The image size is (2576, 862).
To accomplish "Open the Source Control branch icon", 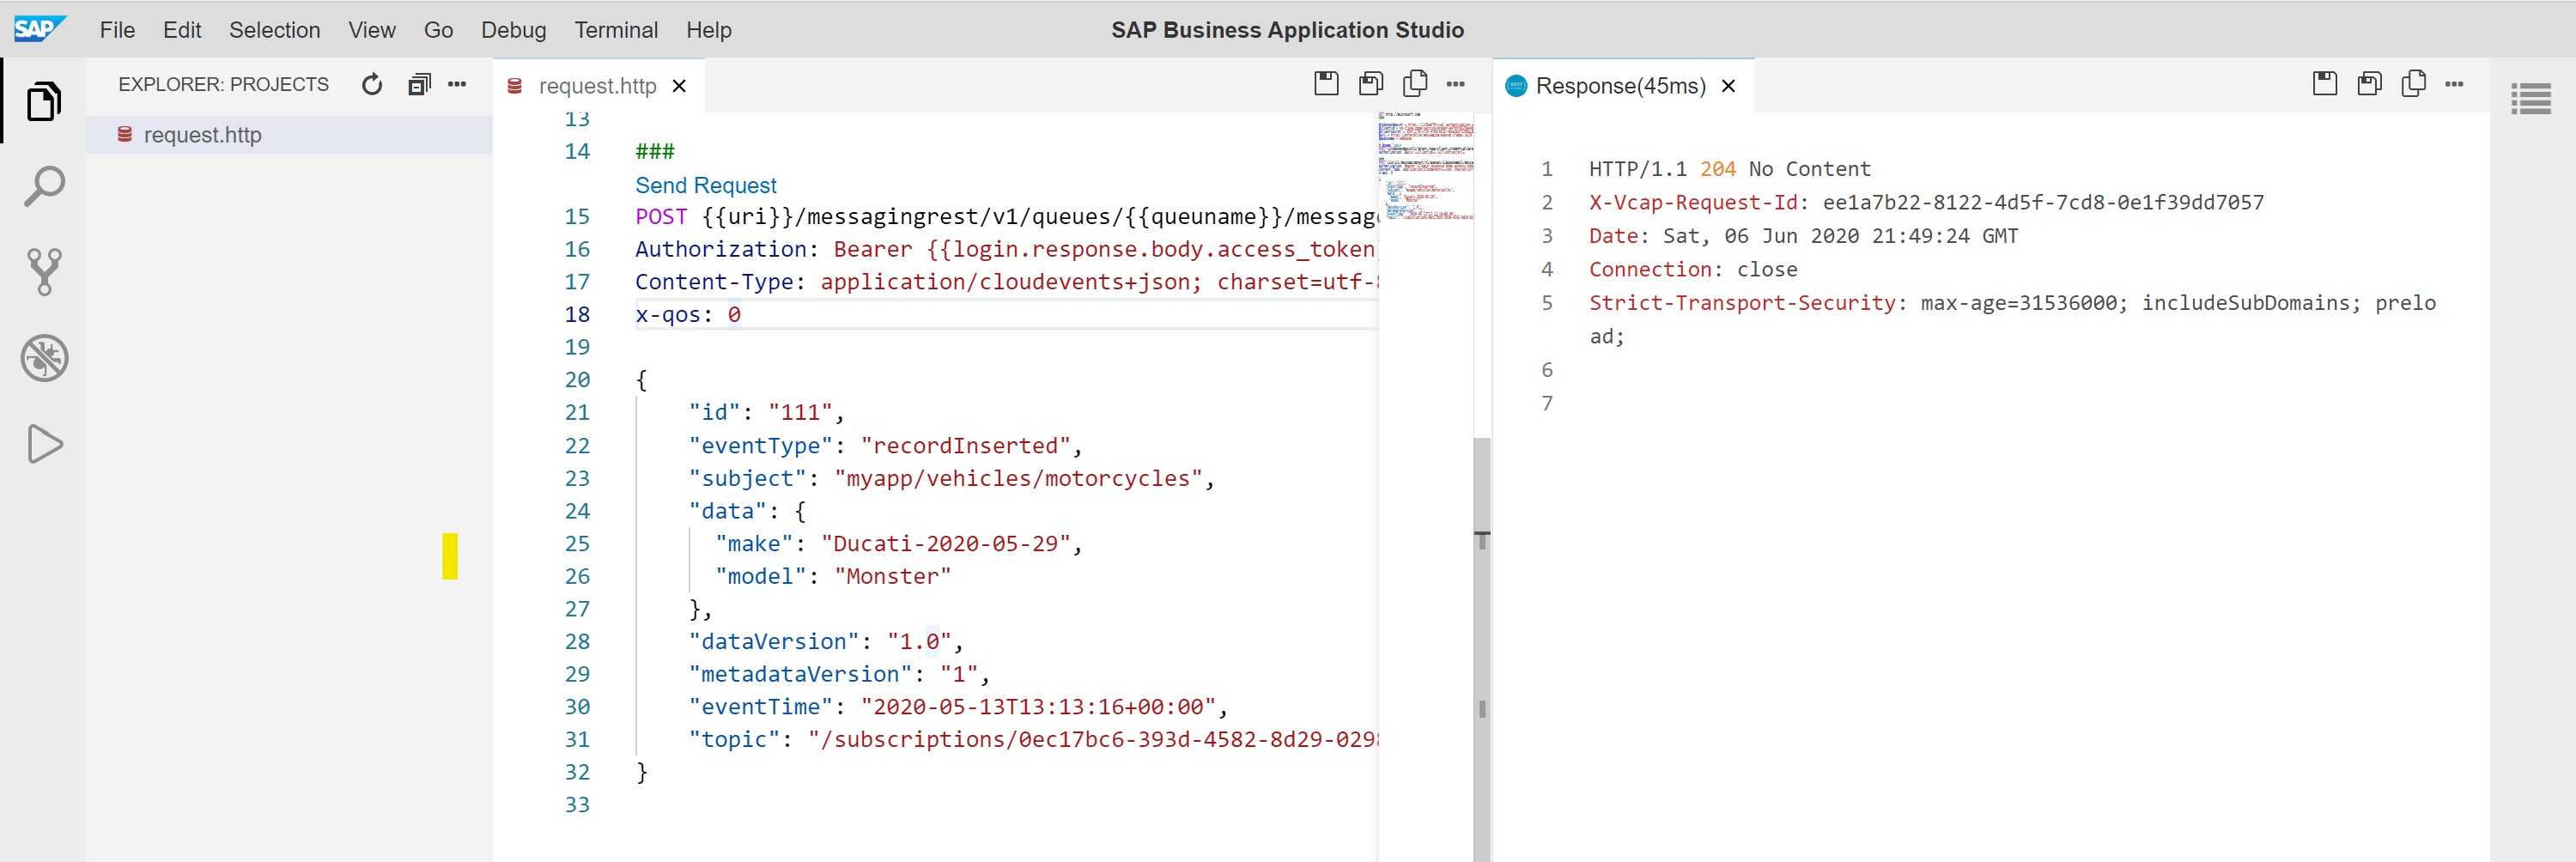I will [44, 272].
